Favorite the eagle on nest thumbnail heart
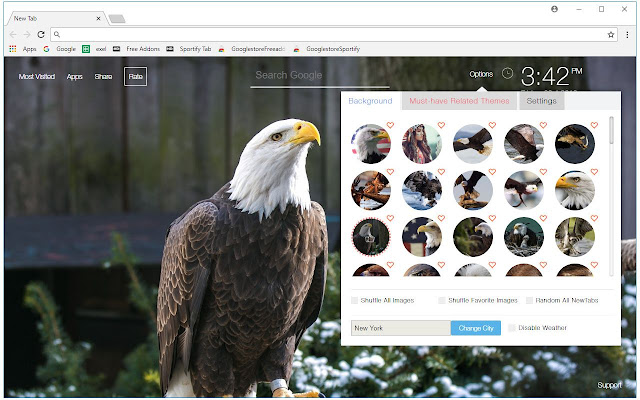Viewport: 640px width, 400px height. pyautogui.click(x=543, y=218)
